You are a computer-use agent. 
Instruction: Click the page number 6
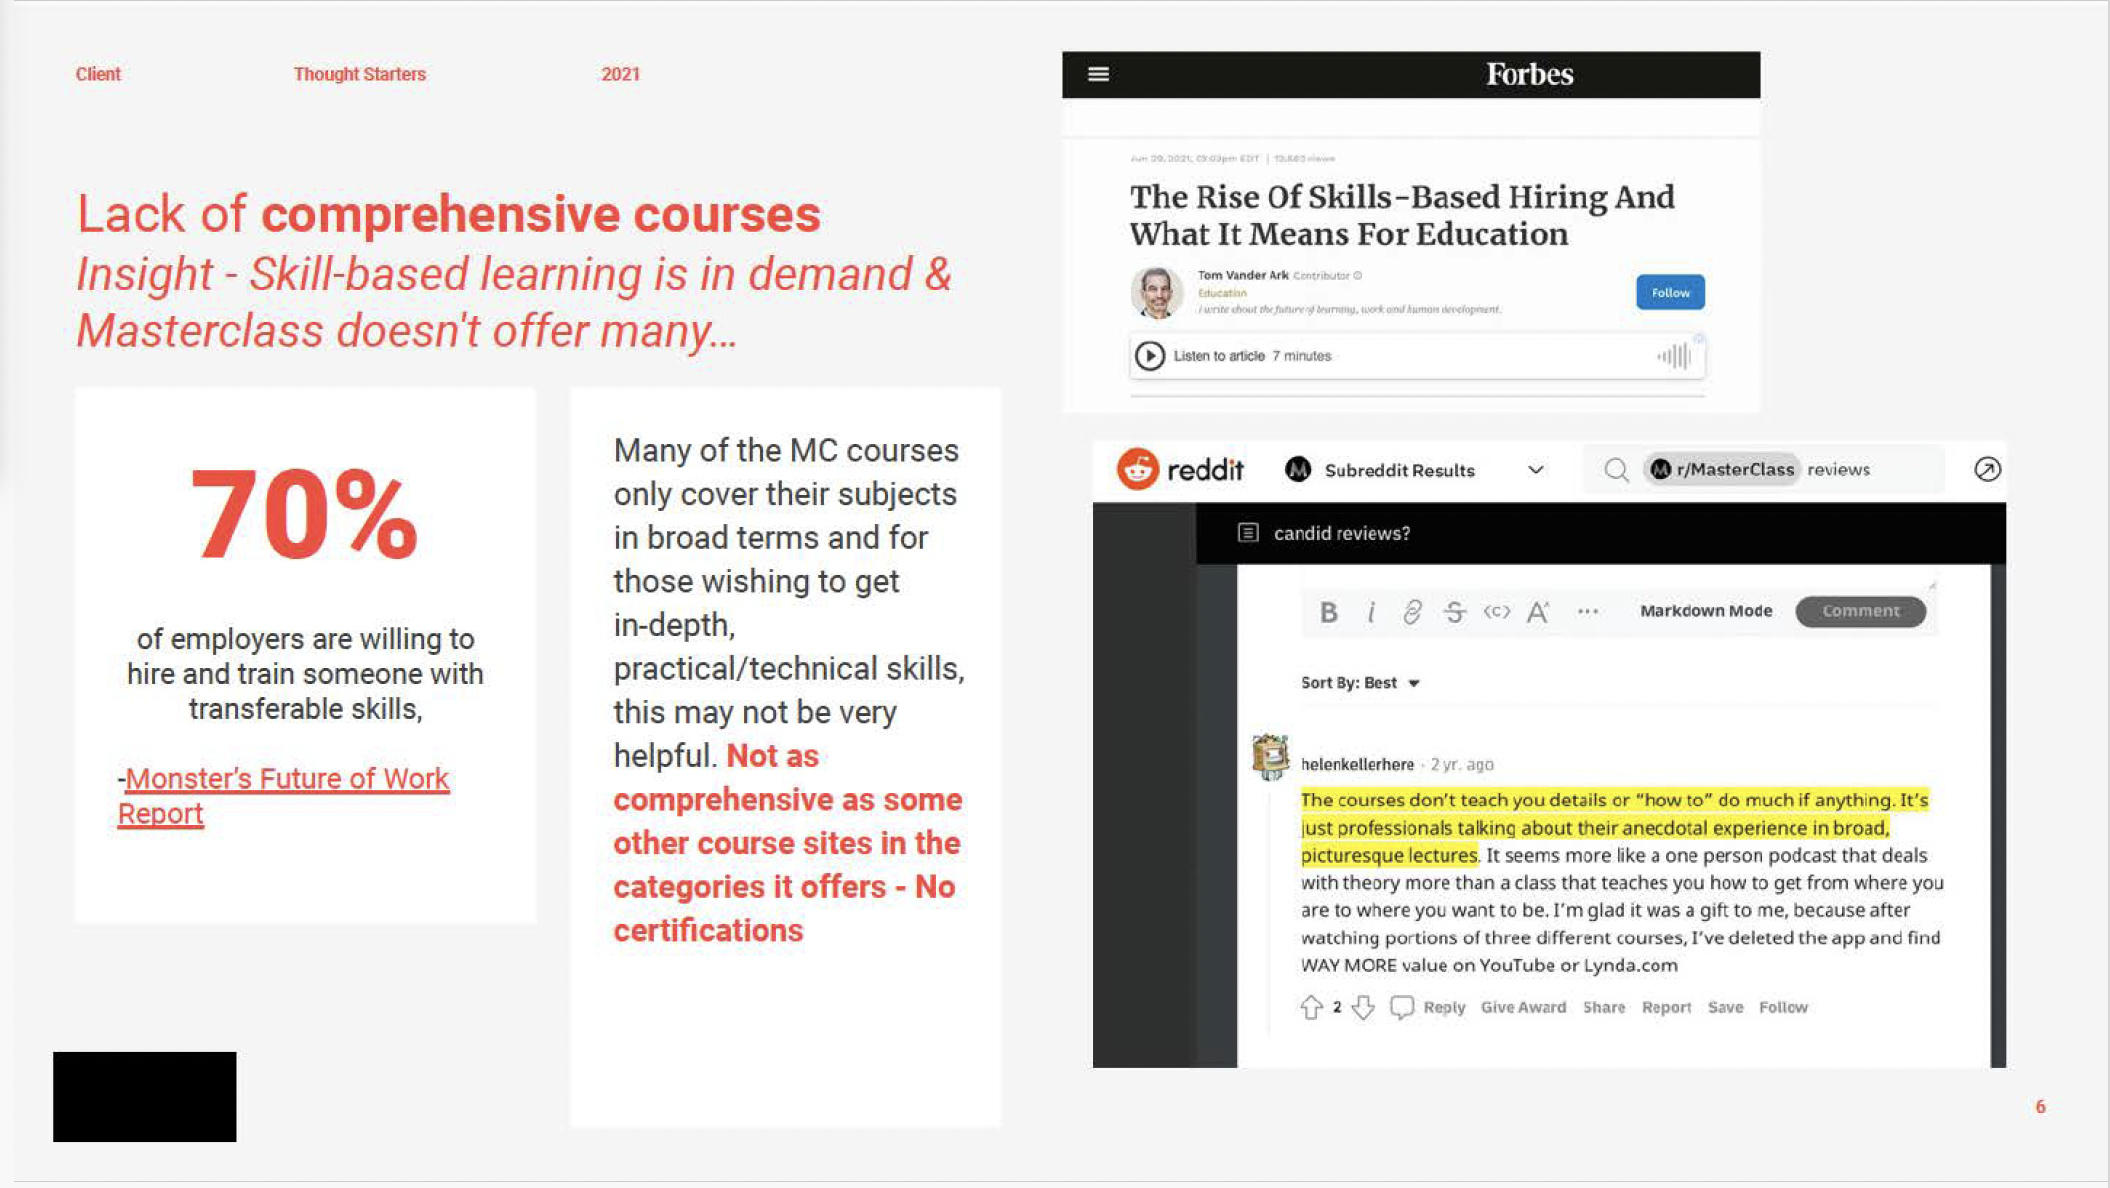click(2040, 1106)
